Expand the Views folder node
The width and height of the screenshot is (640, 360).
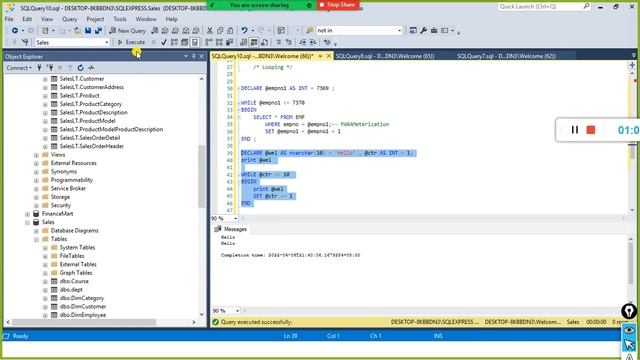[x=36, y=155]
